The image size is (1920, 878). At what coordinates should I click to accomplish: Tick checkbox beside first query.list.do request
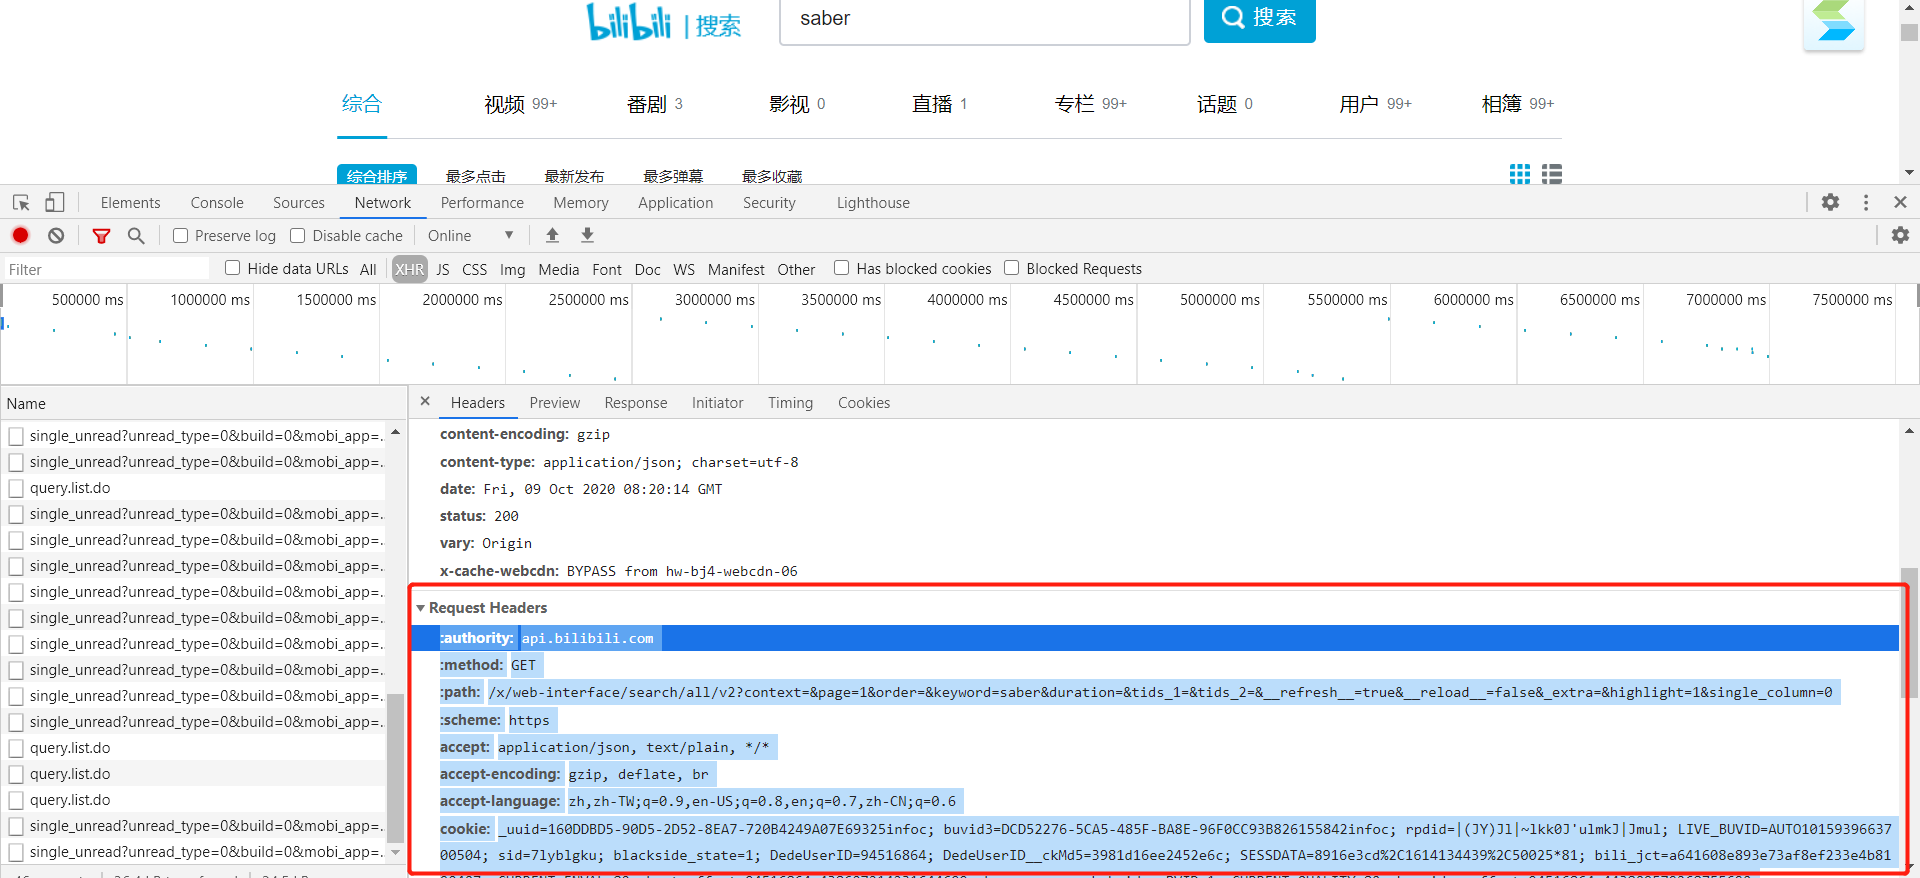pos(16,488)
